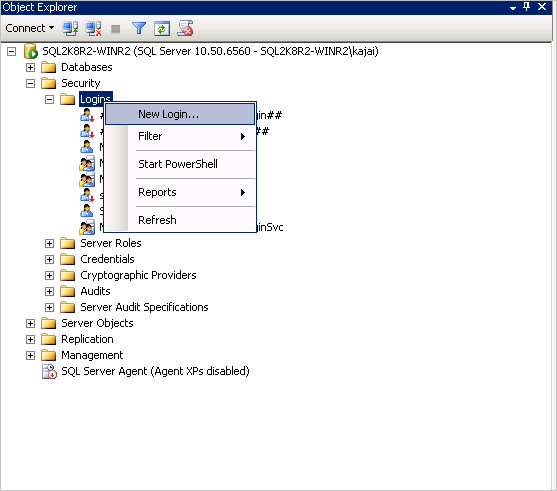Open the Reports submenu in context menu
The height and width of the screenshot is (491, 557).
(180, 192)
